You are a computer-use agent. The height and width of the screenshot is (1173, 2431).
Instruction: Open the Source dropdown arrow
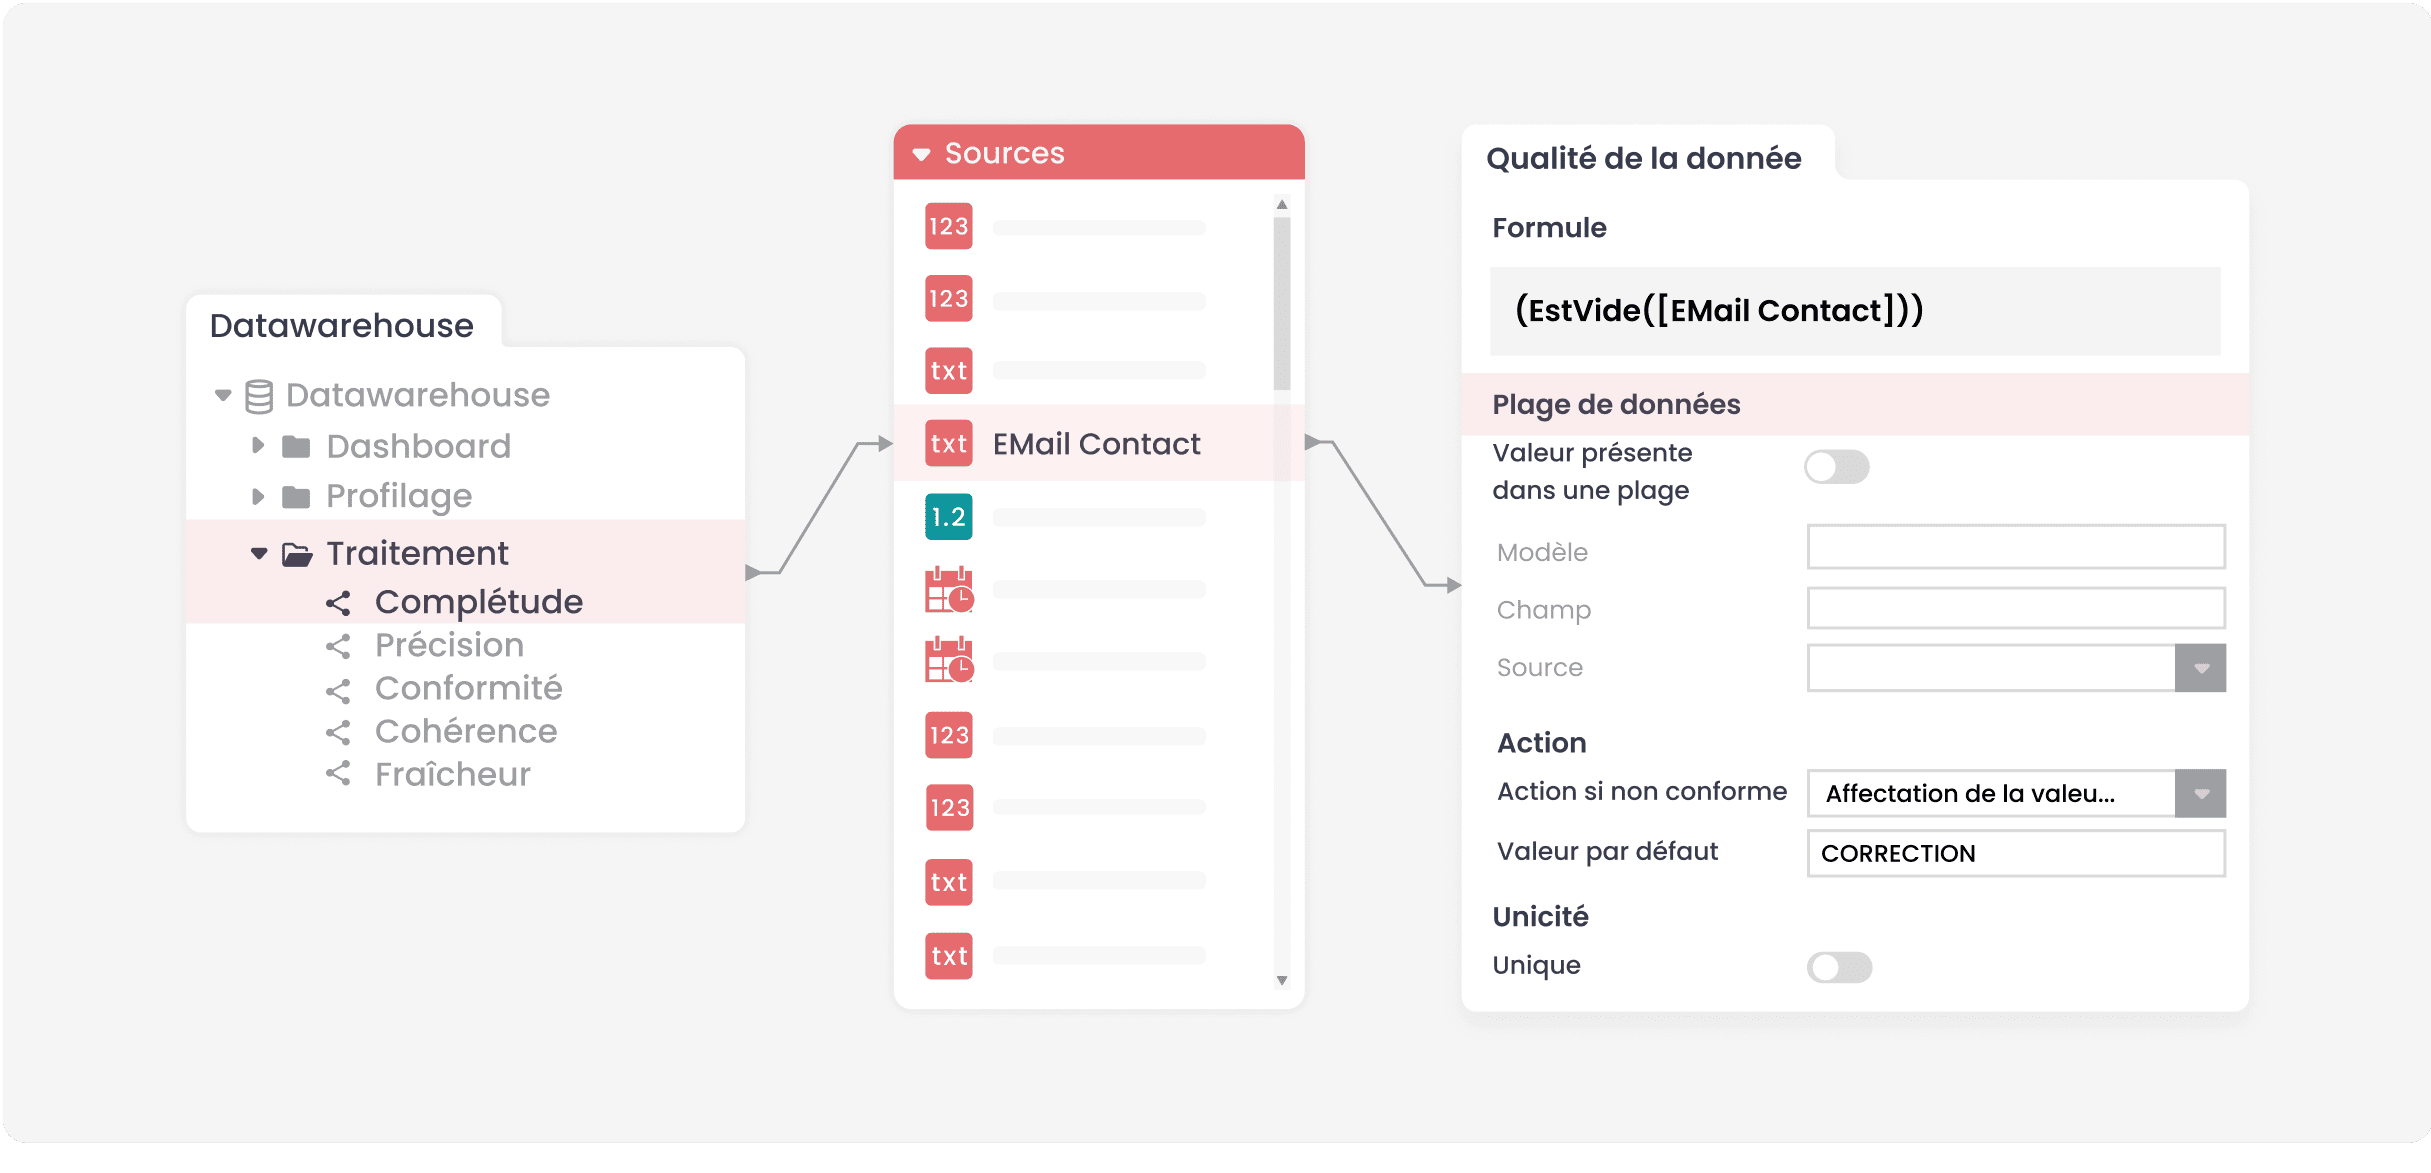[x=2200, y=668]
